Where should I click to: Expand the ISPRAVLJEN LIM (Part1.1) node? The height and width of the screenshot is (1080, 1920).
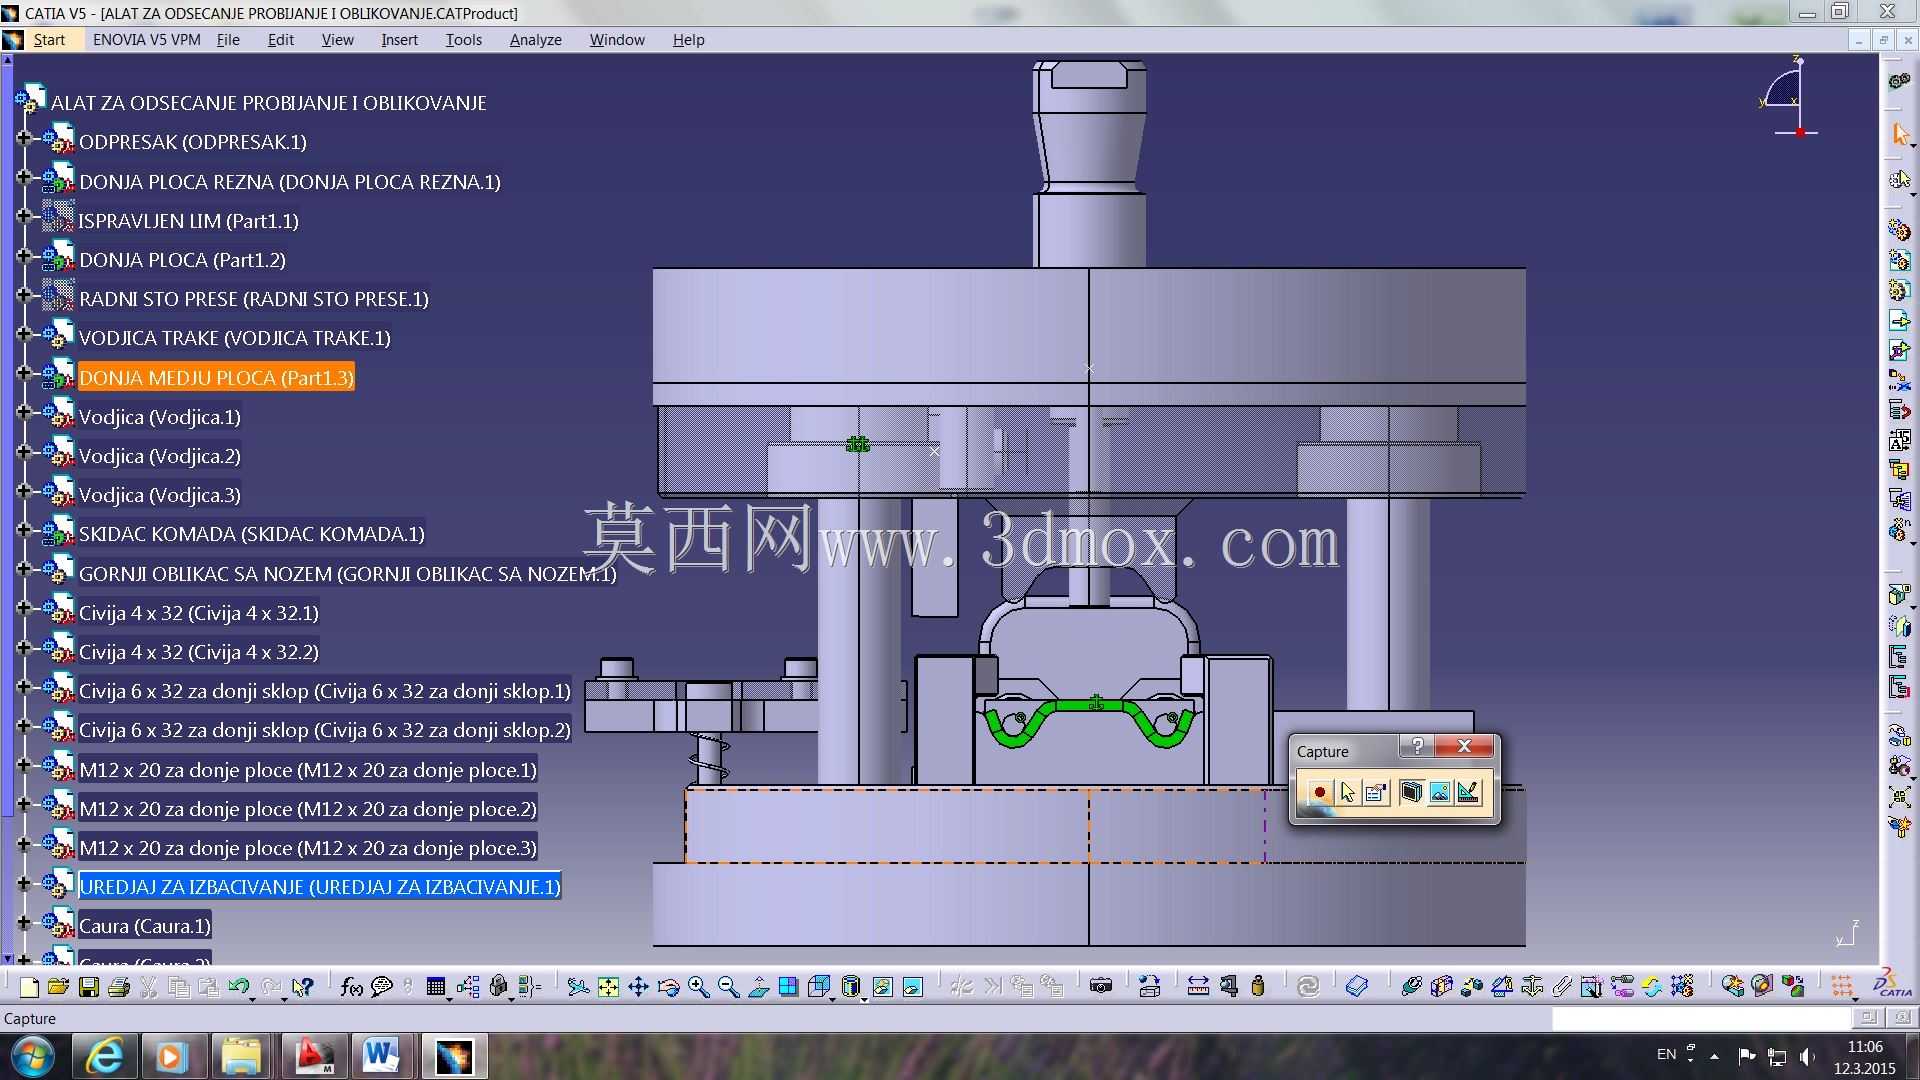pos(23,216)
